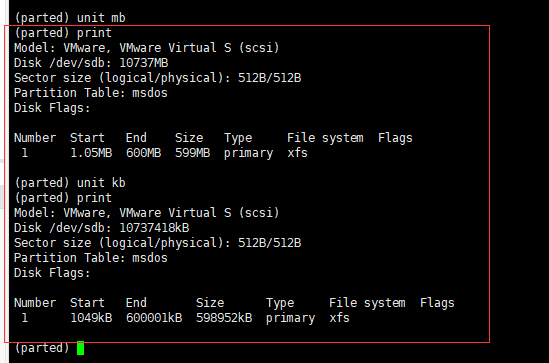Select disk size value 10737MB
The image size is (549, 363).
coord(144,63)
